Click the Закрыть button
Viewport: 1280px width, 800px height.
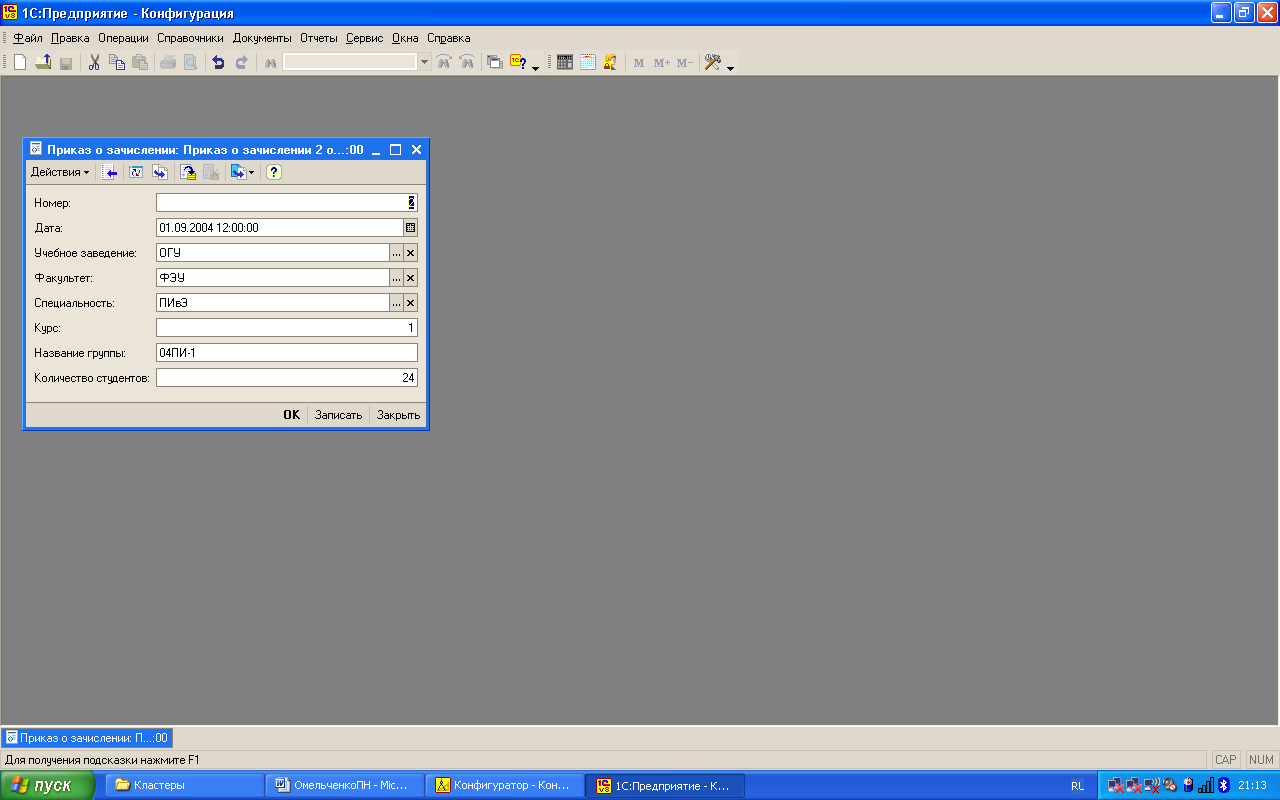(x=398, y=415)
